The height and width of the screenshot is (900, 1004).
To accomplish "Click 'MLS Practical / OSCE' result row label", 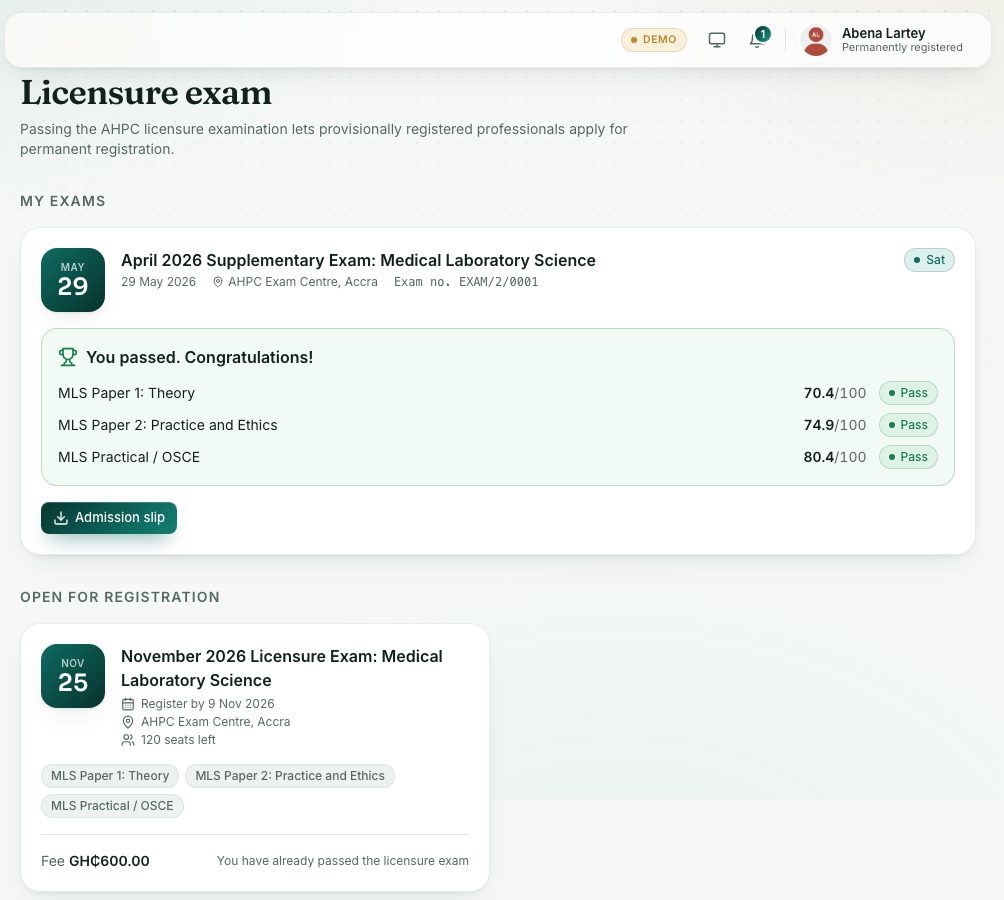I will point(129,457).
